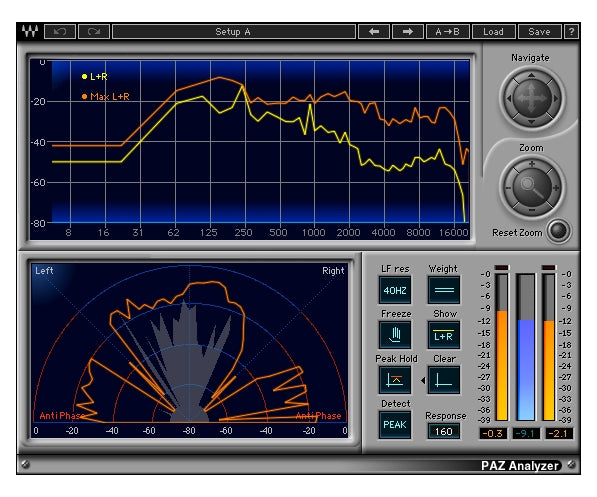Click the center cross of Navigate pad
Screen dimensions: 597x497
(532, 98)
